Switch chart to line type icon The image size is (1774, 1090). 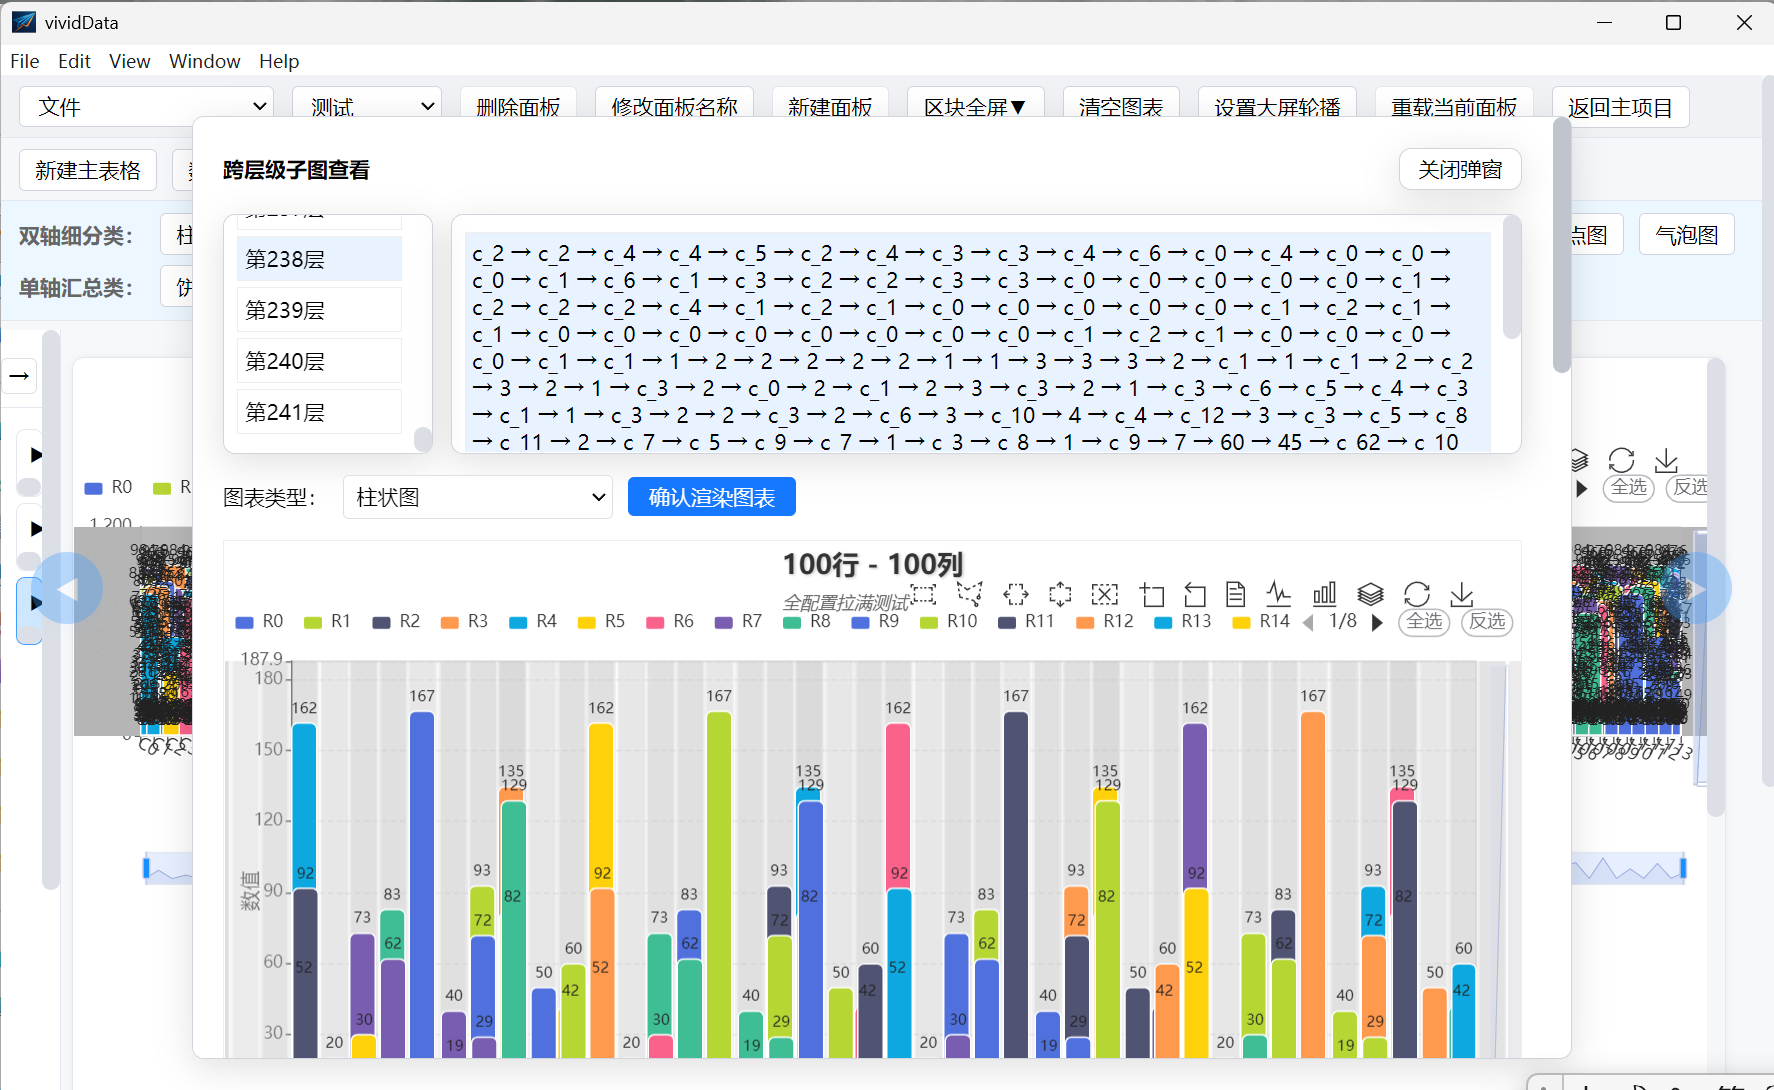(1279, 594)
